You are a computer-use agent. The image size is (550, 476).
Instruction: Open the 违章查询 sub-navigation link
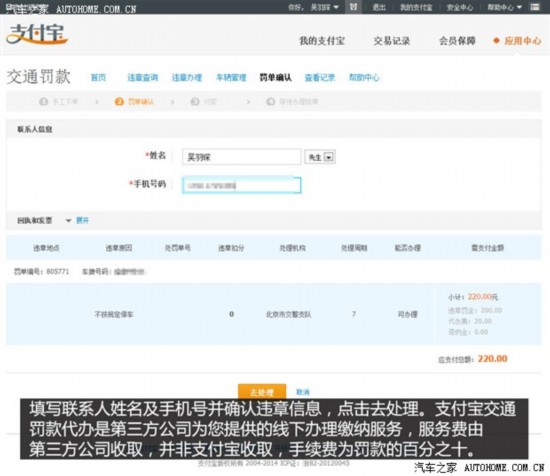[x=142, y=78]
